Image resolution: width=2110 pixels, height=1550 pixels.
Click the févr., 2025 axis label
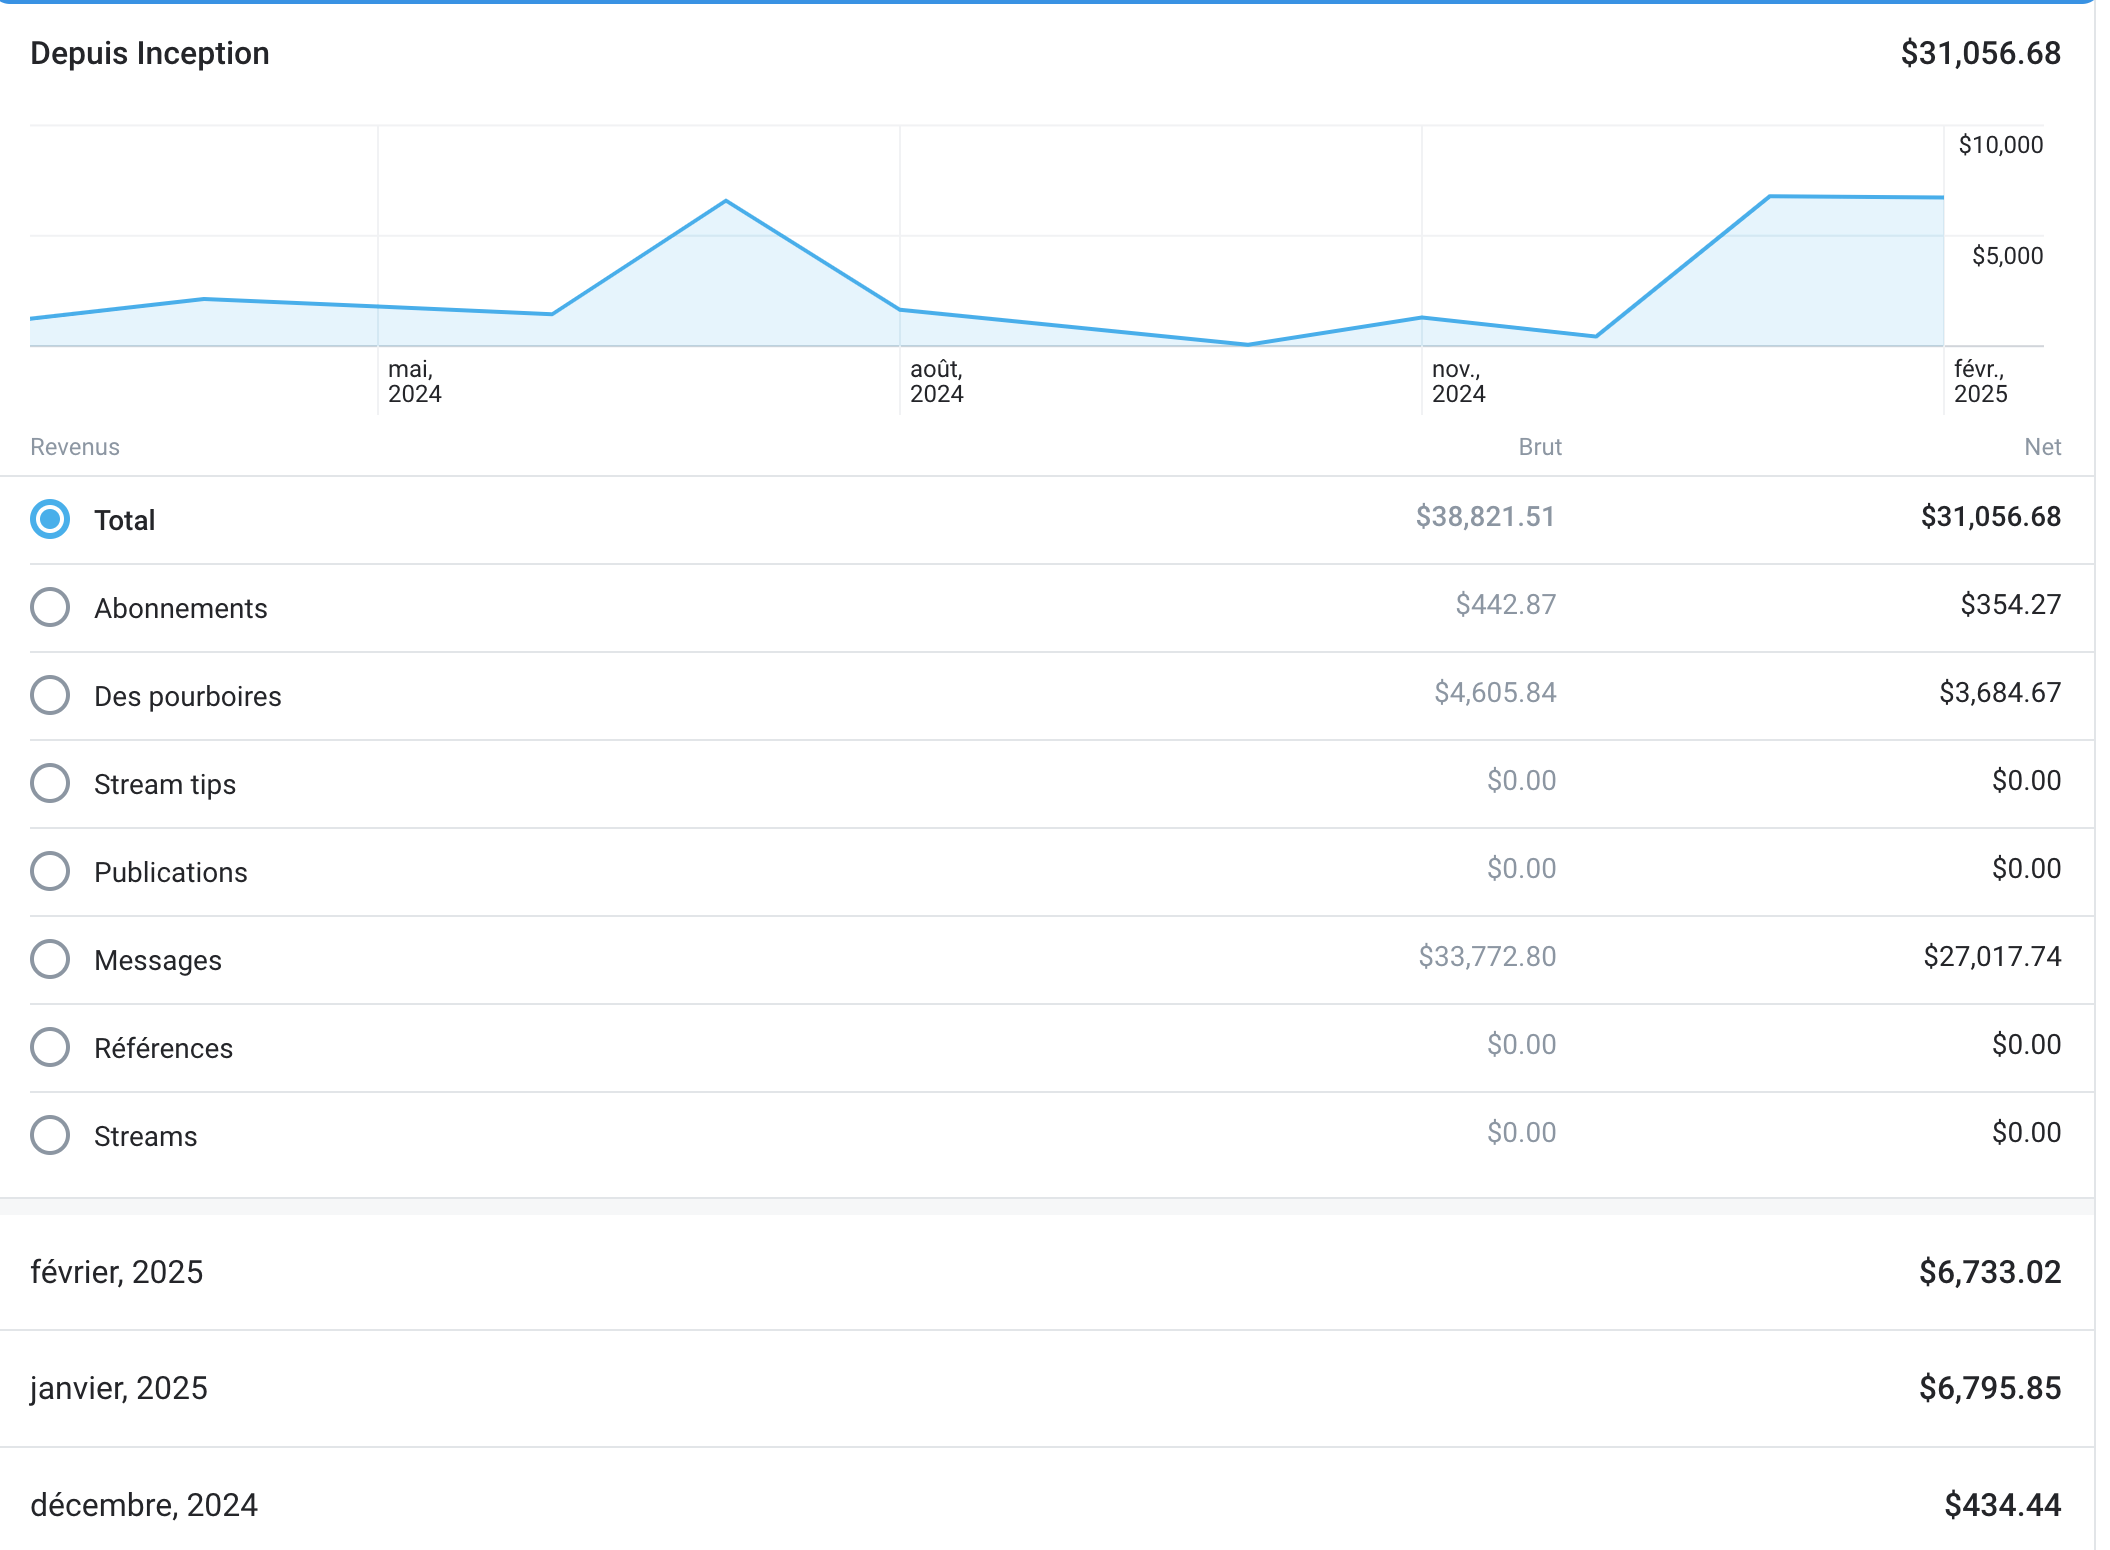tap(1980, 382)
